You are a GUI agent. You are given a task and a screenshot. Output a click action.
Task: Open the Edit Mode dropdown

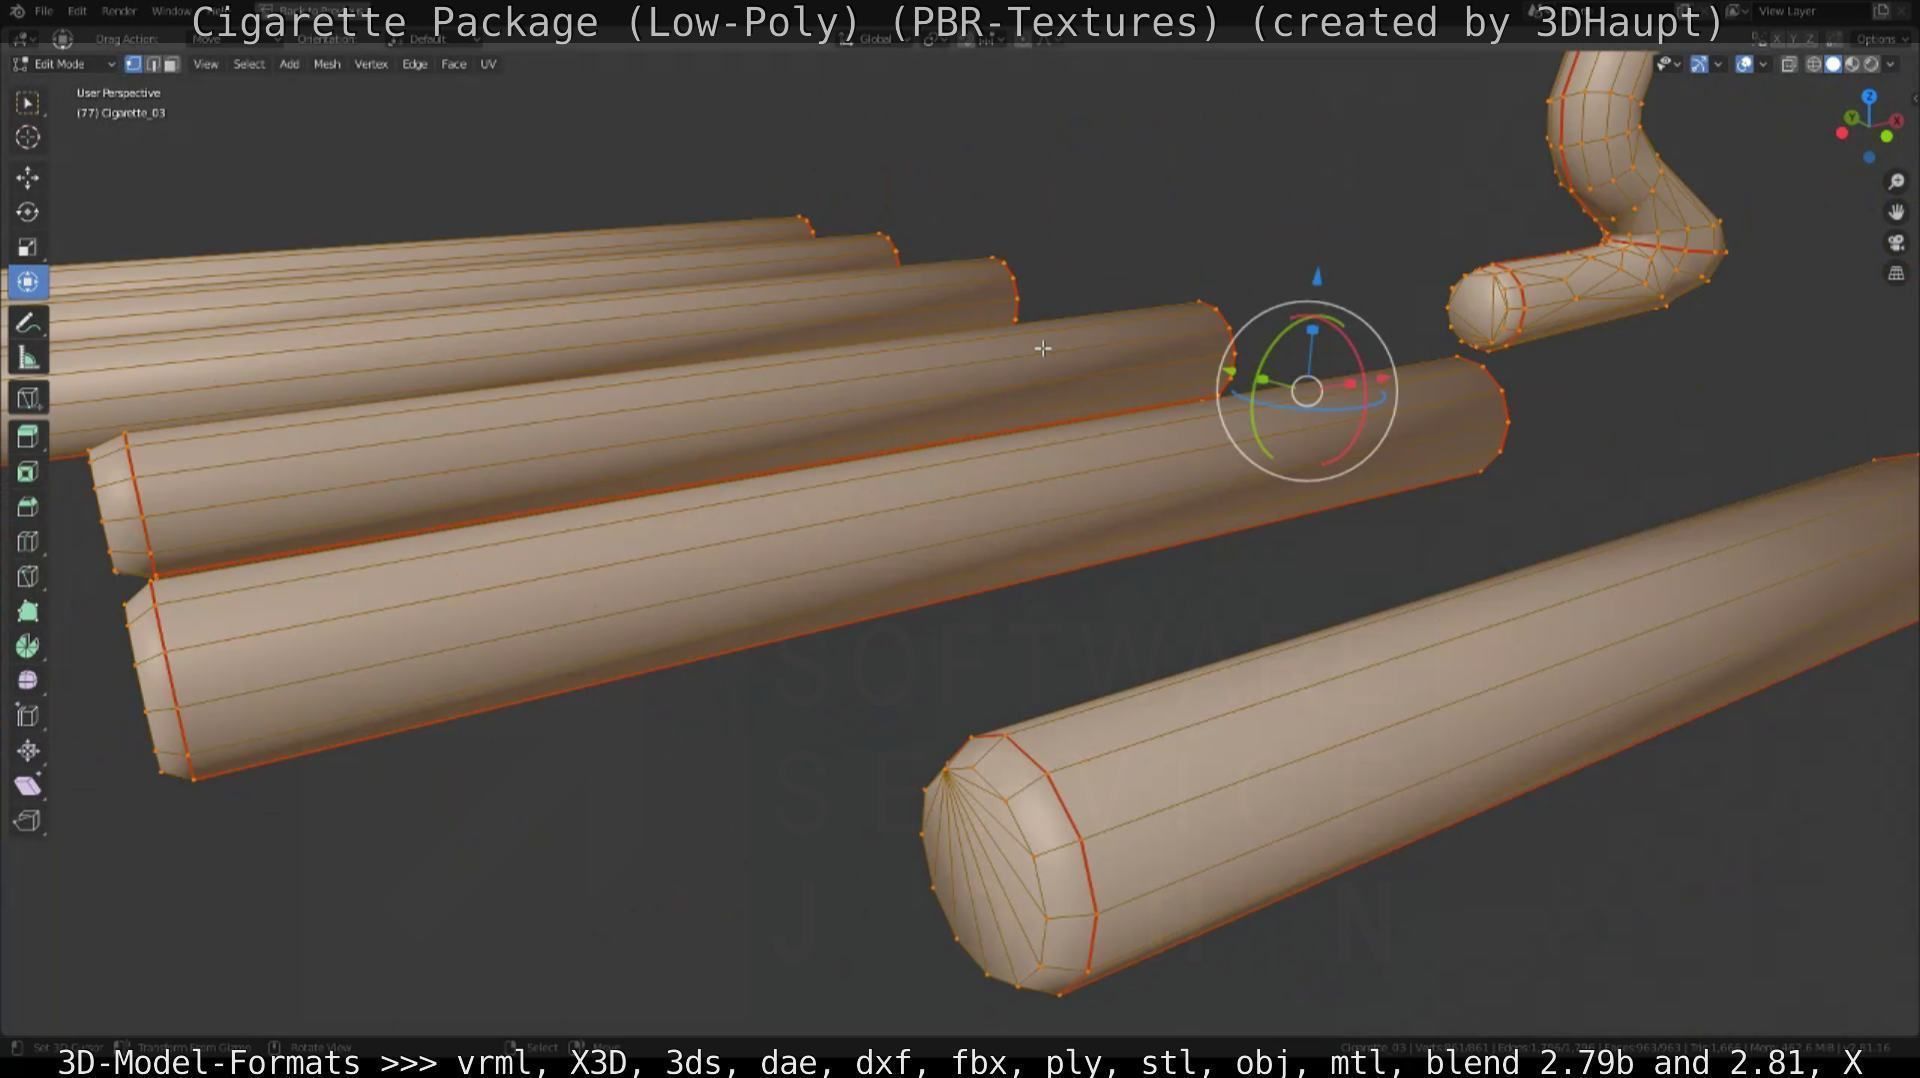tap(64, 64)
